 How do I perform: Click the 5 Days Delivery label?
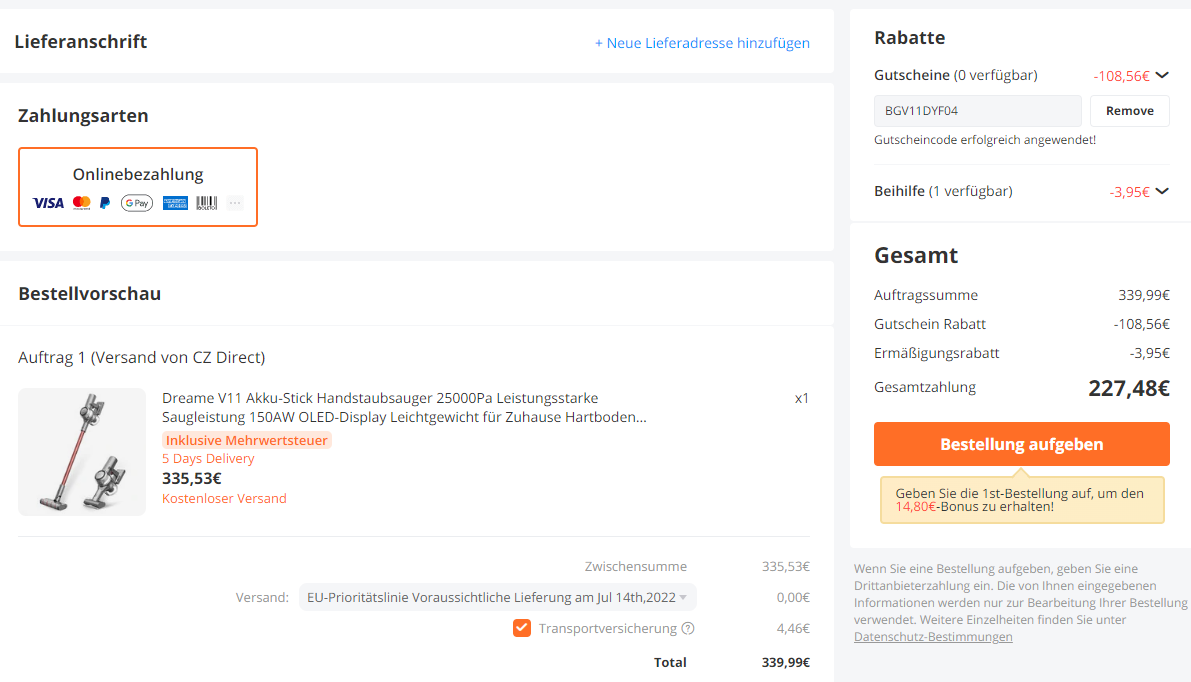[x=208, y=459]
